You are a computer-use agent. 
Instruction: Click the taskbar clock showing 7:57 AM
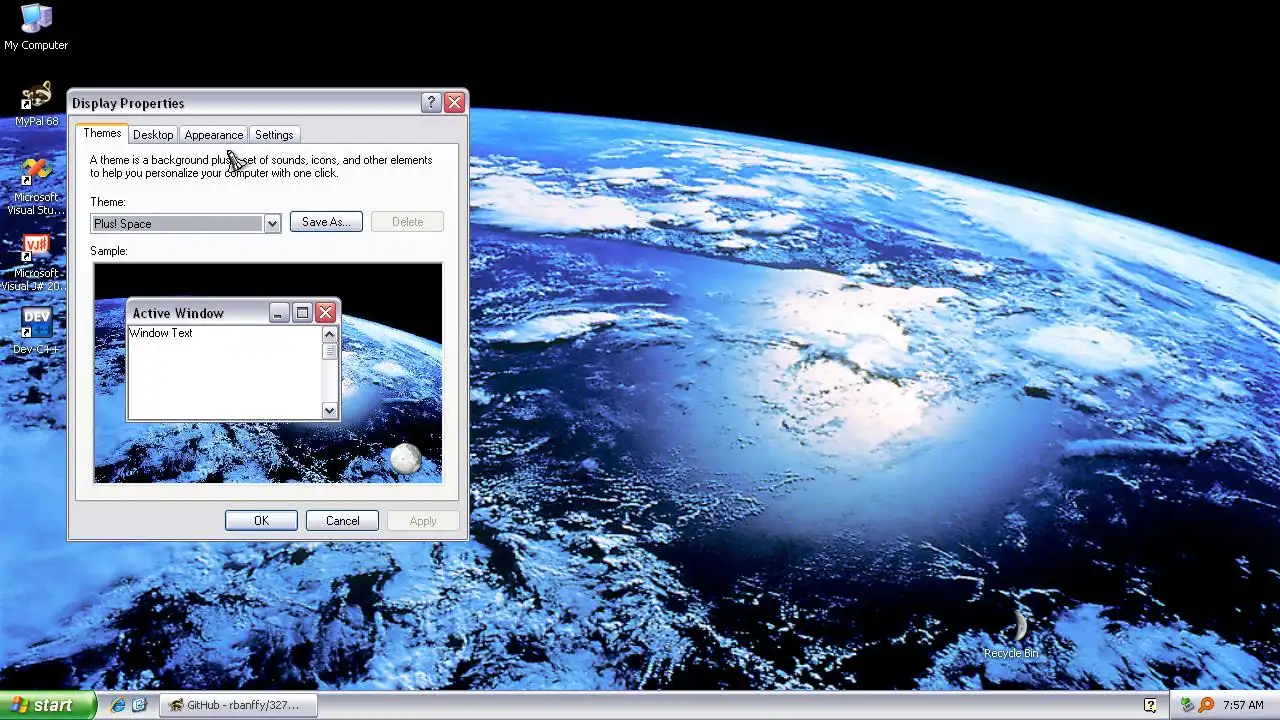click(x=1243, y=705)
